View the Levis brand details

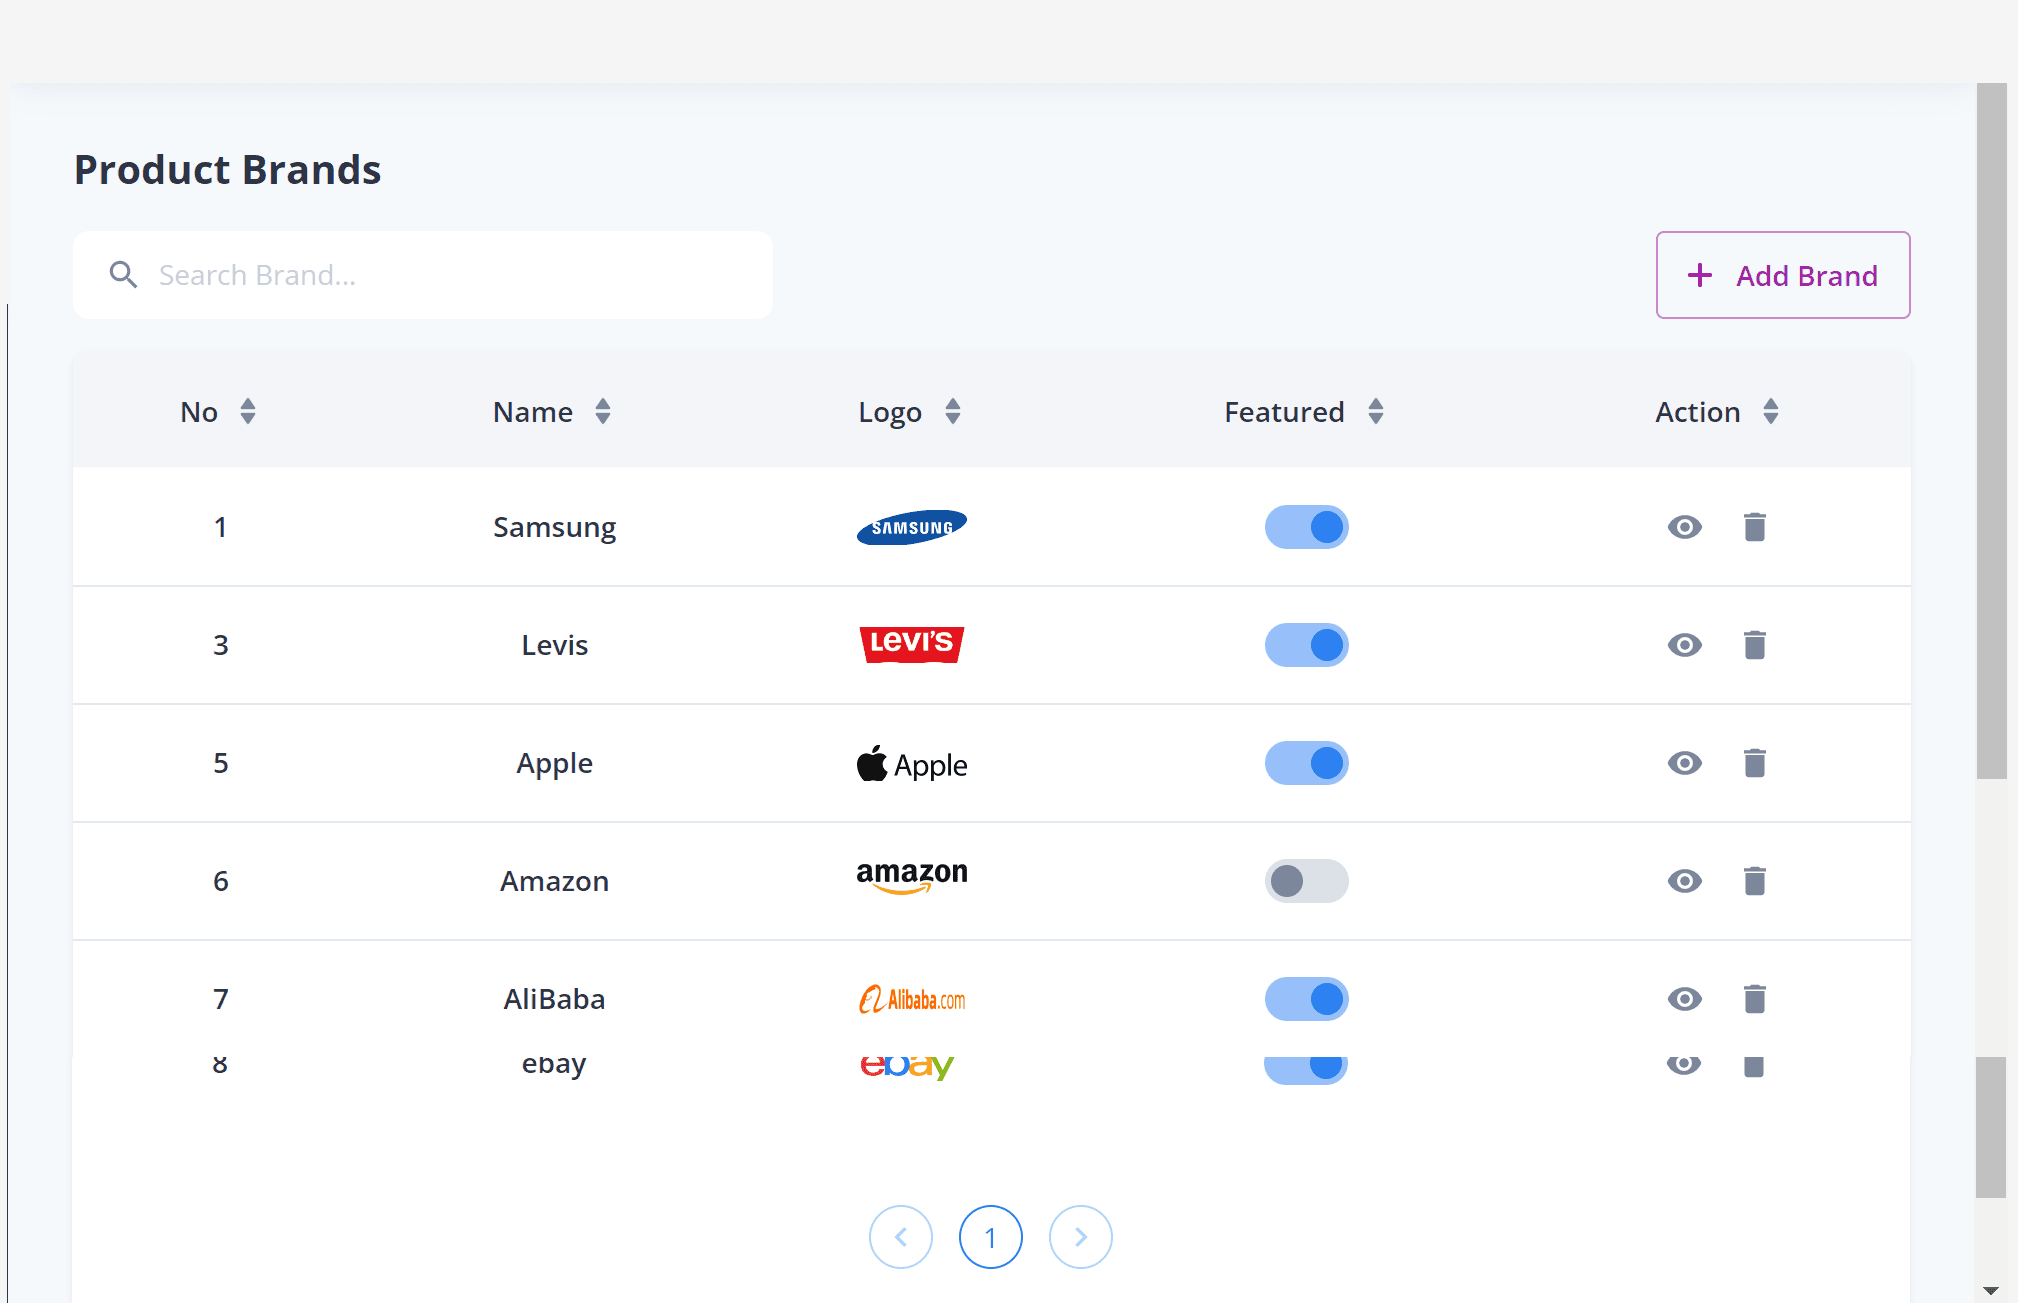[1685, 645]
